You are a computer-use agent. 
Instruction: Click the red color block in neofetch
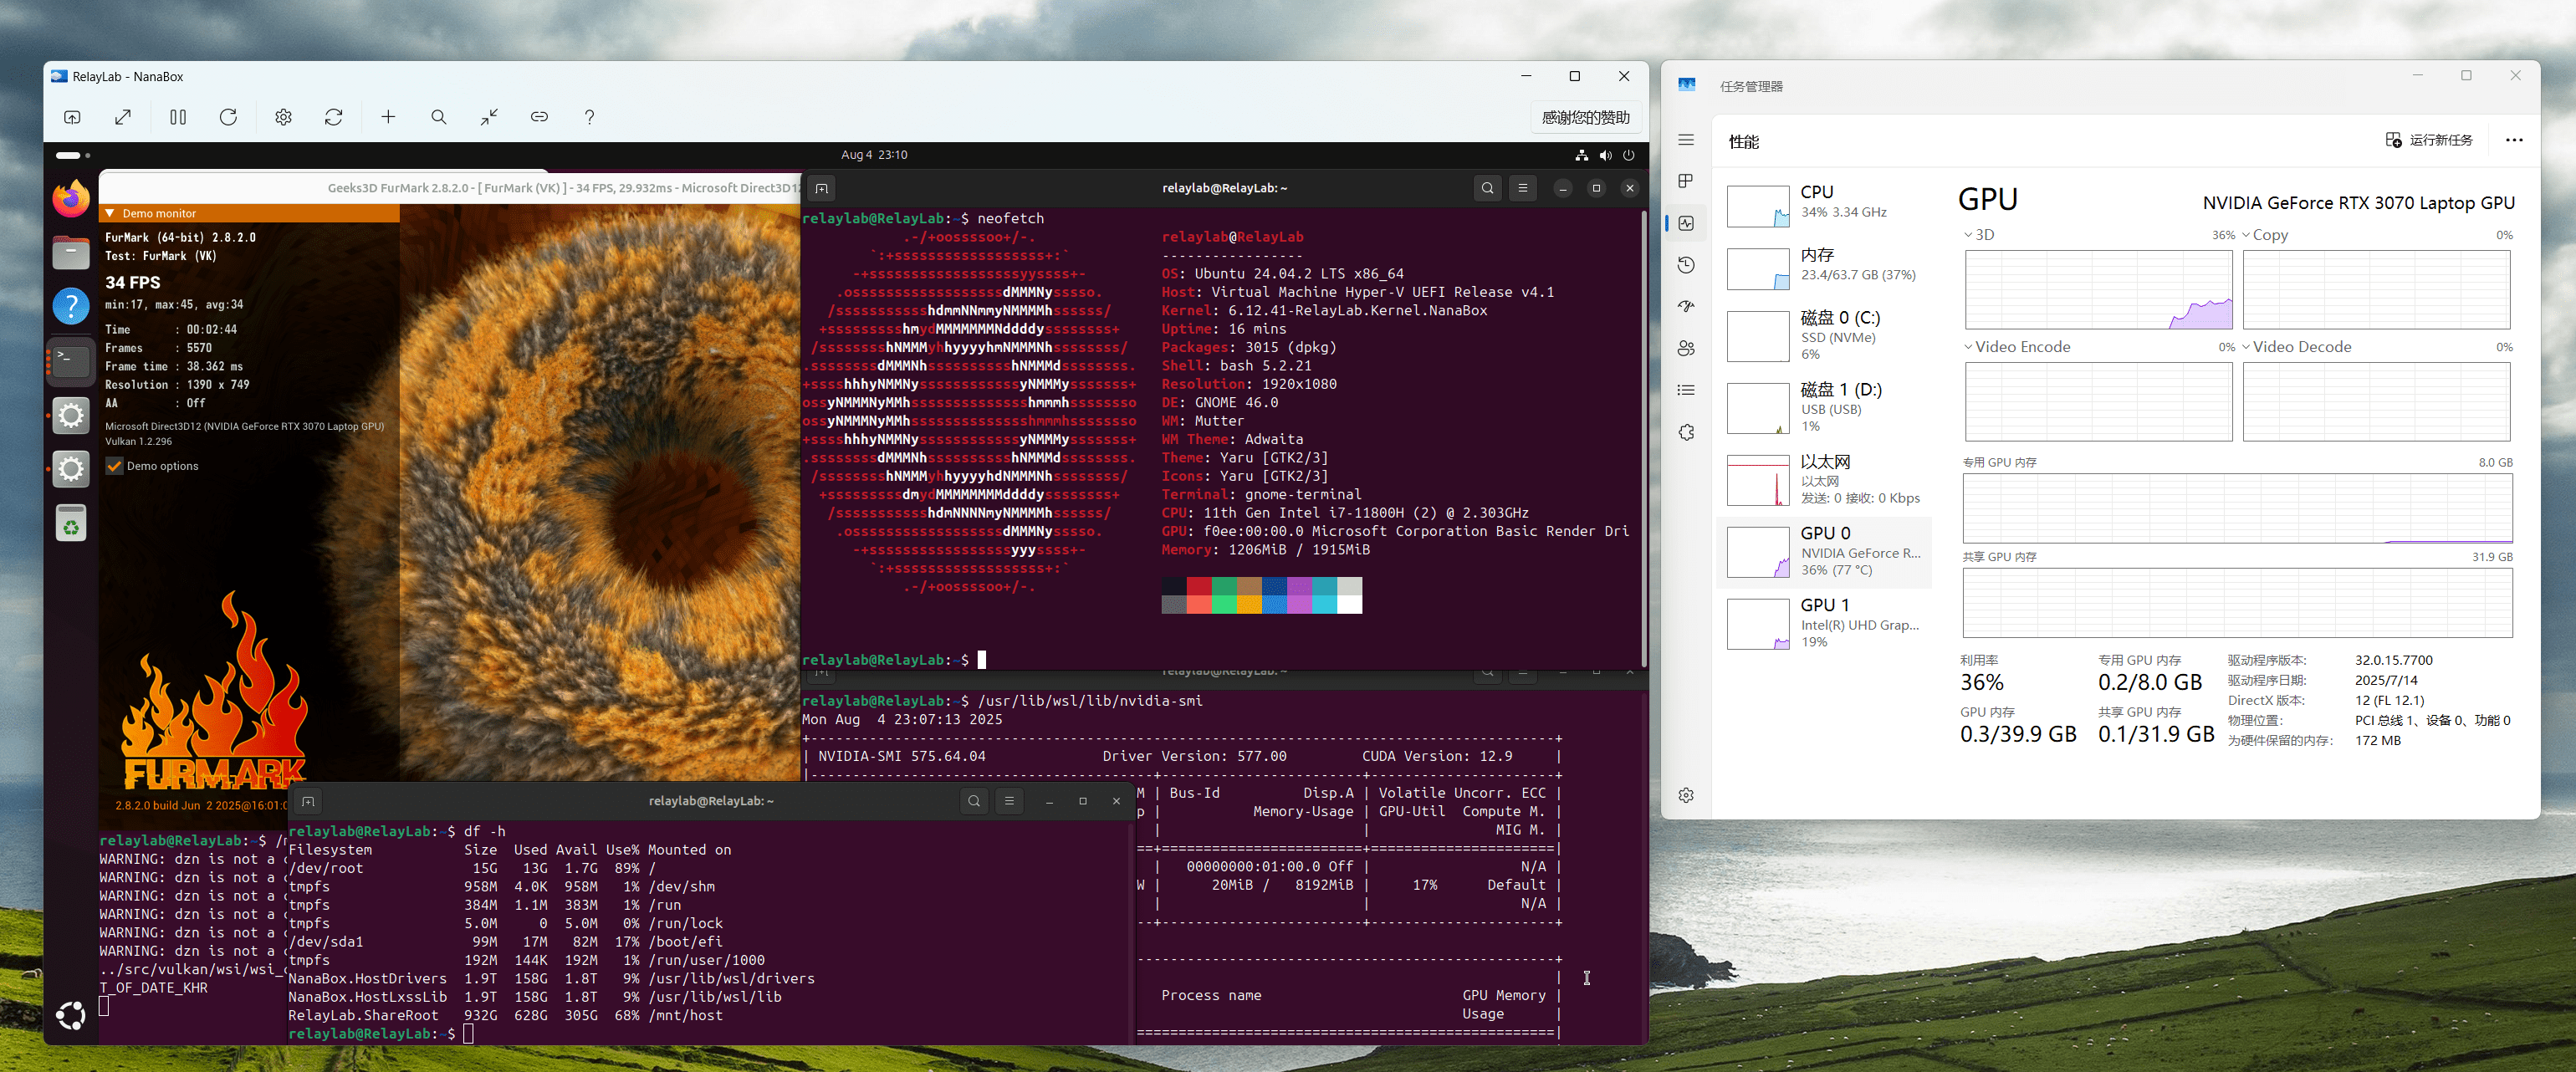(1199, 586)
